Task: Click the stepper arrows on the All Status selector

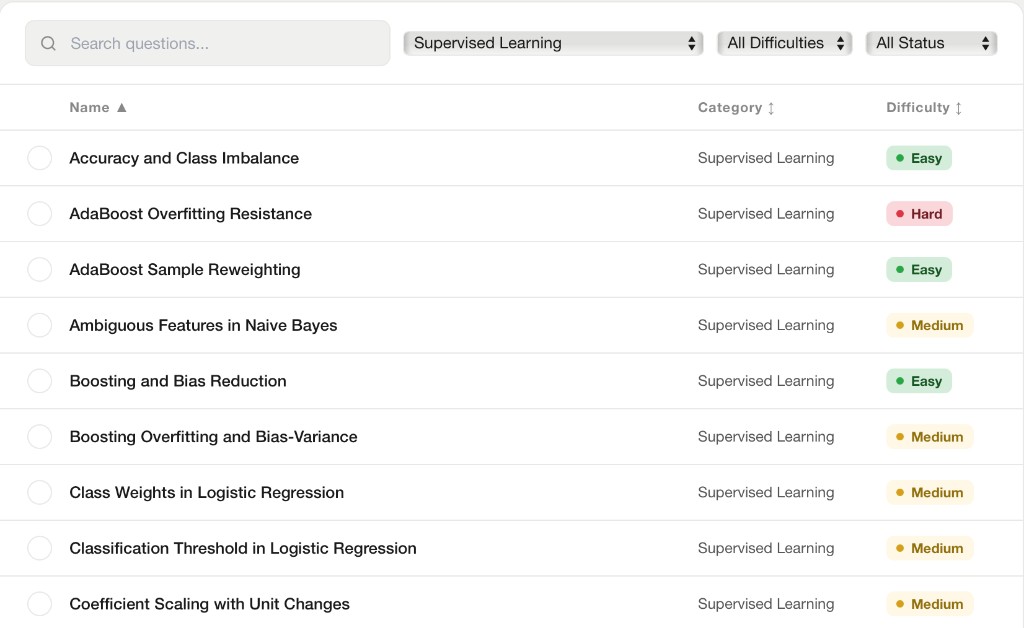Action: tap(986, 43)
